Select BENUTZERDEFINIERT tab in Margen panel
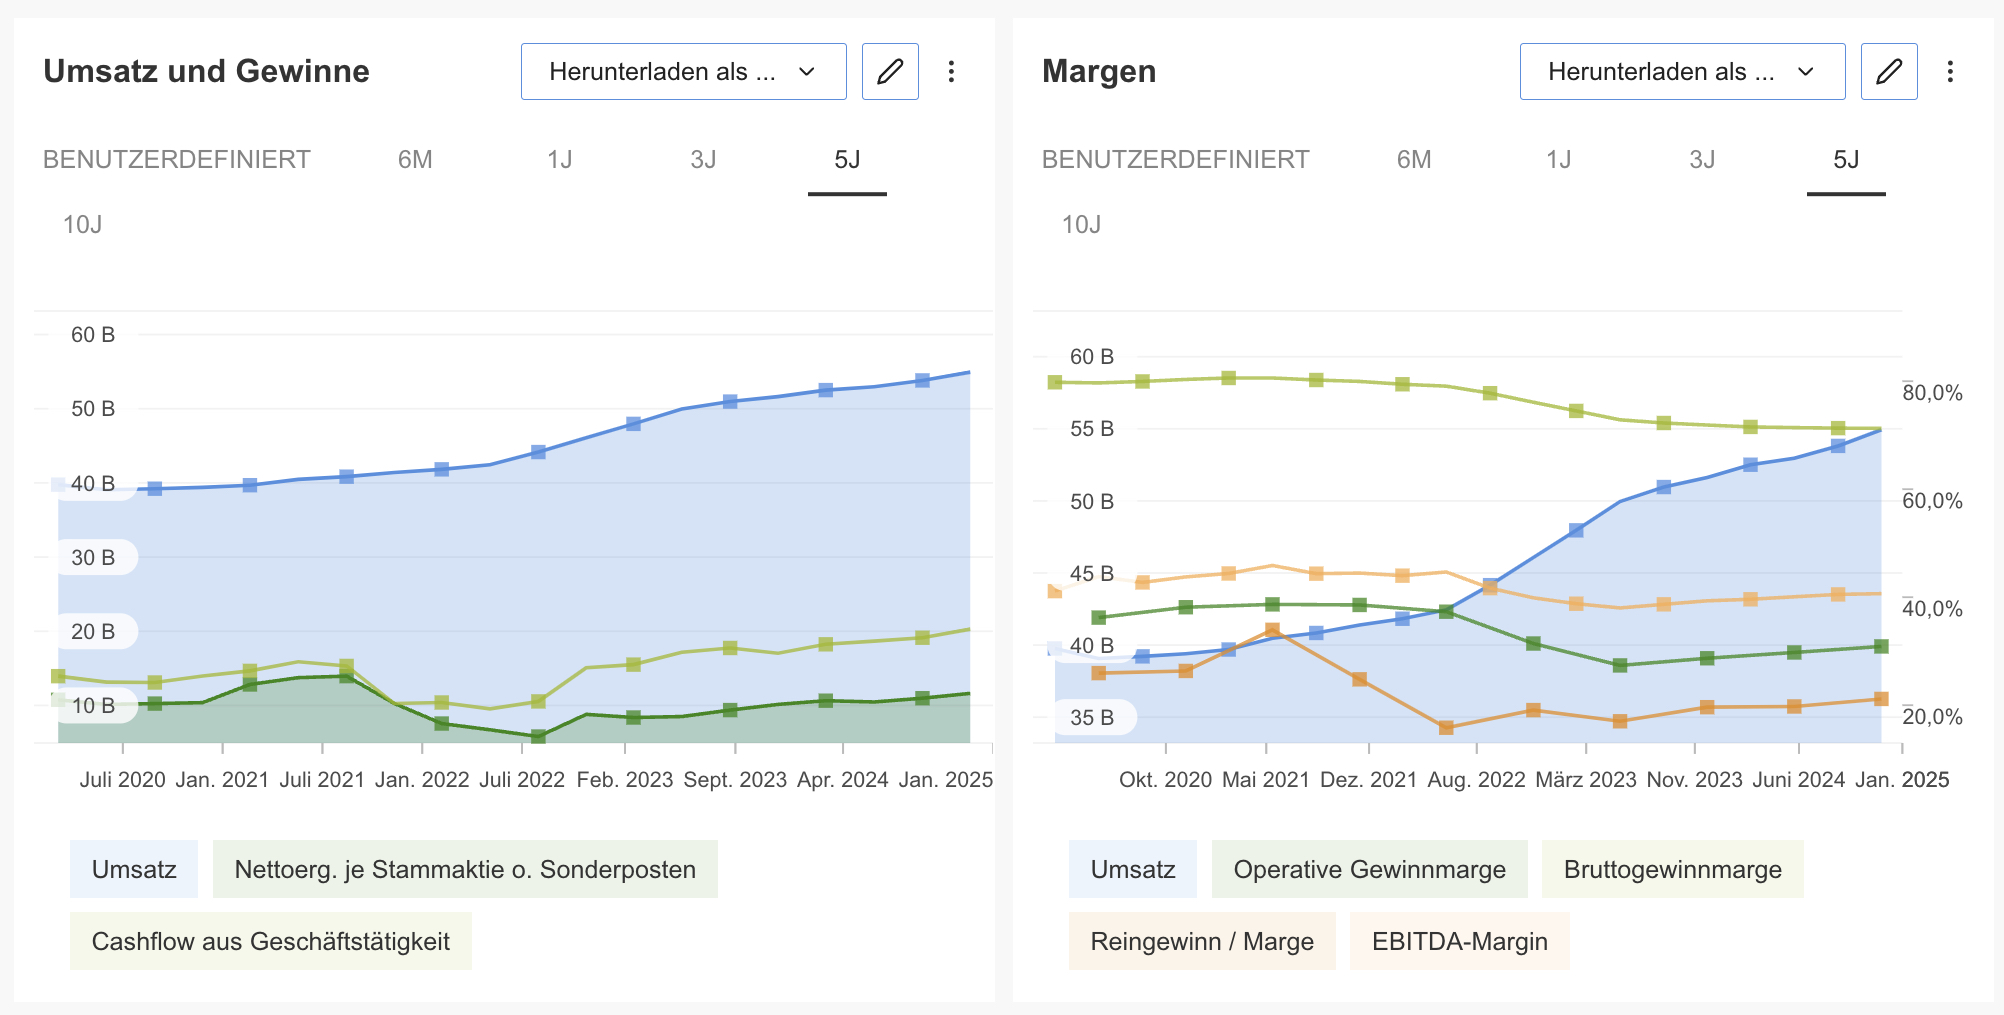Viewport: 2004px width, 1015px height. tap(1176, 160)
